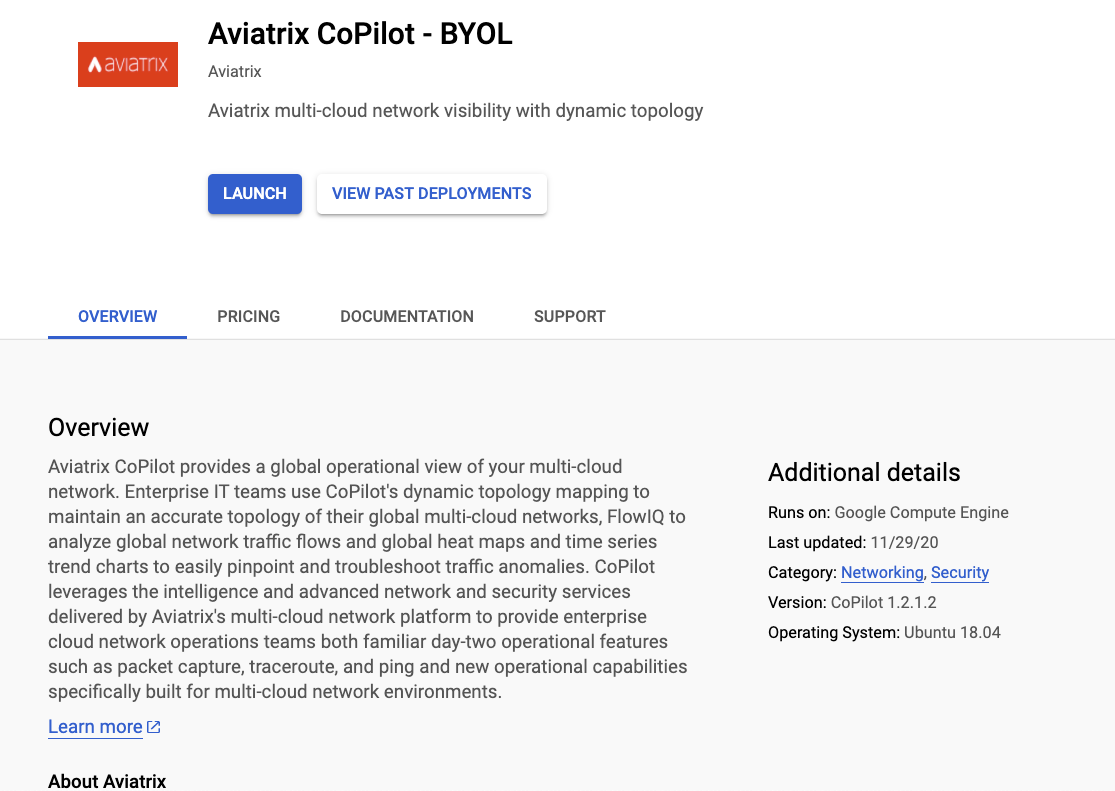Click the About Aviatrix heading
The image size is (1115, 791).
coord(106,781)
